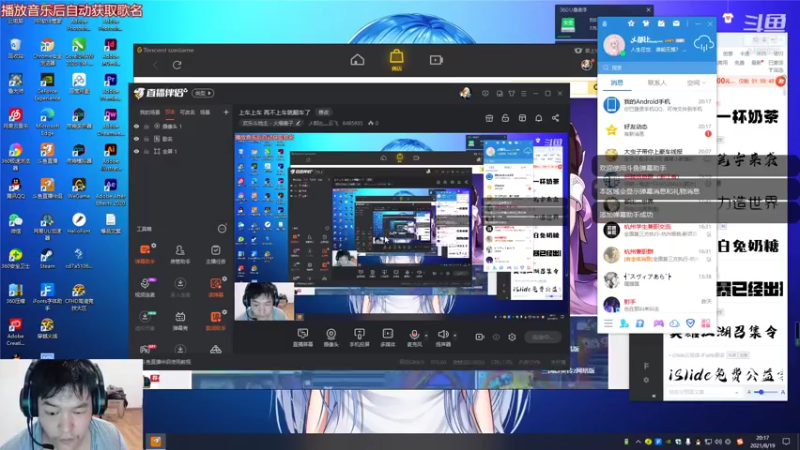
Task: Click the preview text input in the font window
Action: tap(703, 392)
